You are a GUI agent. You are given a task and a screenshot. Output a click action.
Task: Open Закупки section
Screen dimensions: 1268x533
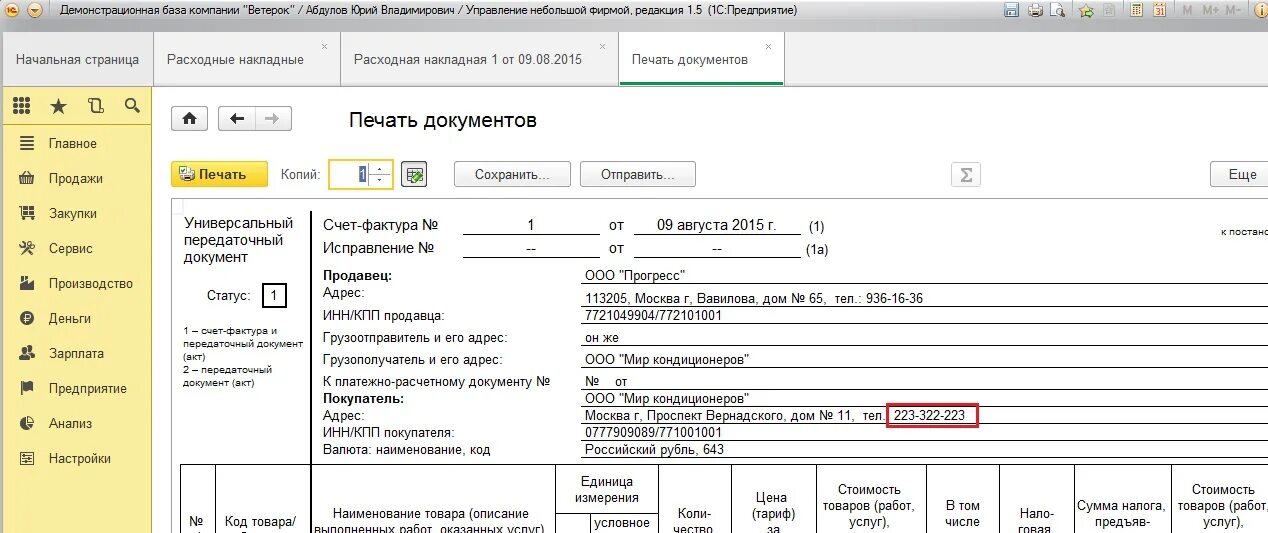[x=76, y=213]
